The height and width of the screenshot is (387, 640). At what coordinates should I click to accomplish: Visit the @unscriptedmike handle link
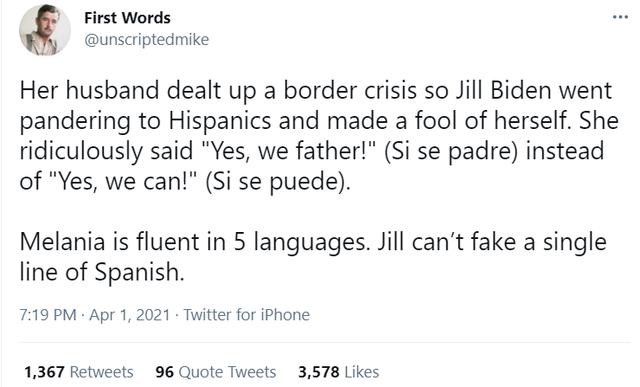147,40
